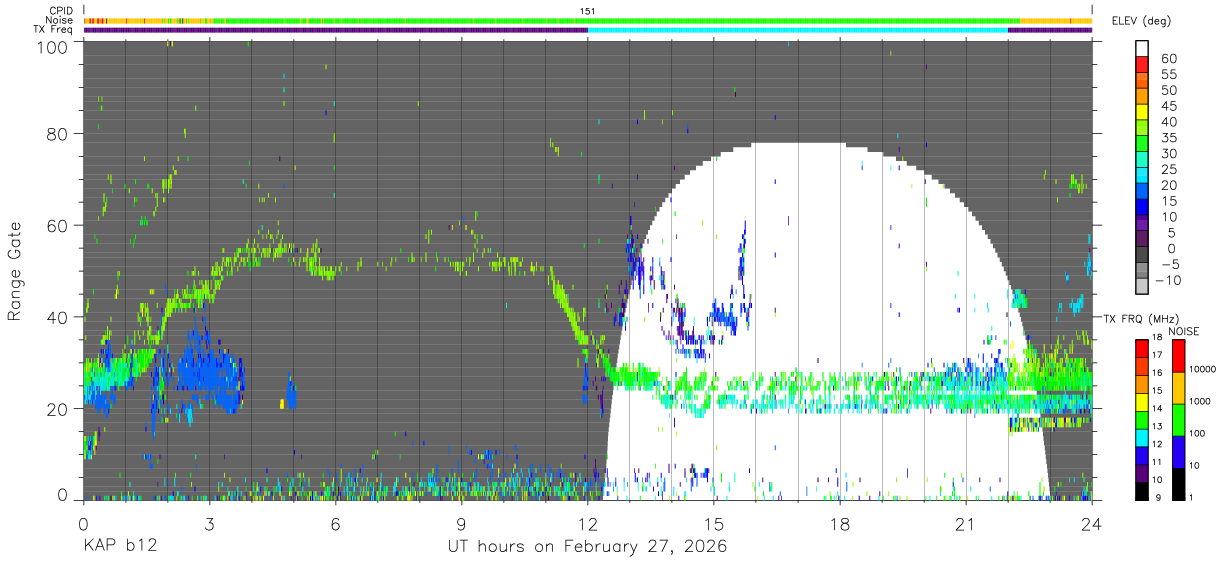Image resolution: width=1228 pixels, height=567 pixels.
Task: Click the 6 hour tick on UT axis
Action: pyautogui.click(x=336, y=522)
